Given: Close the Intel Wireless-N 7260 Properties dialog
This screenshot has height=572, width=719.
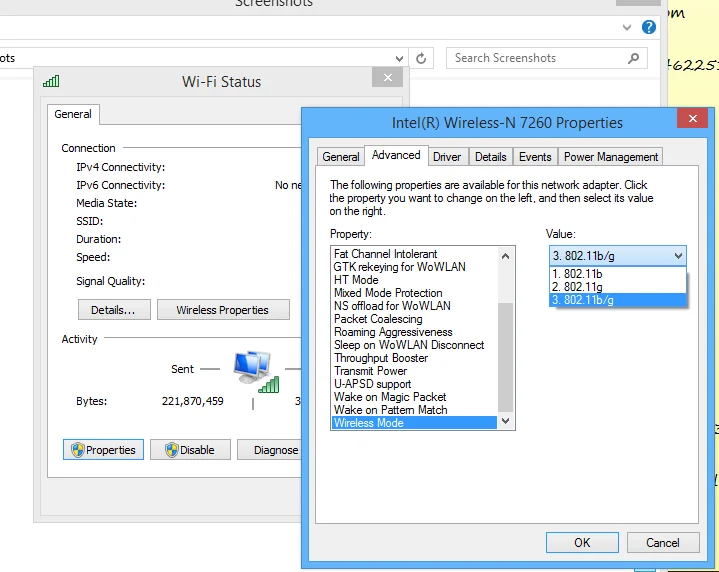Looking at the screenshot, I should click(x=692, y=119).
